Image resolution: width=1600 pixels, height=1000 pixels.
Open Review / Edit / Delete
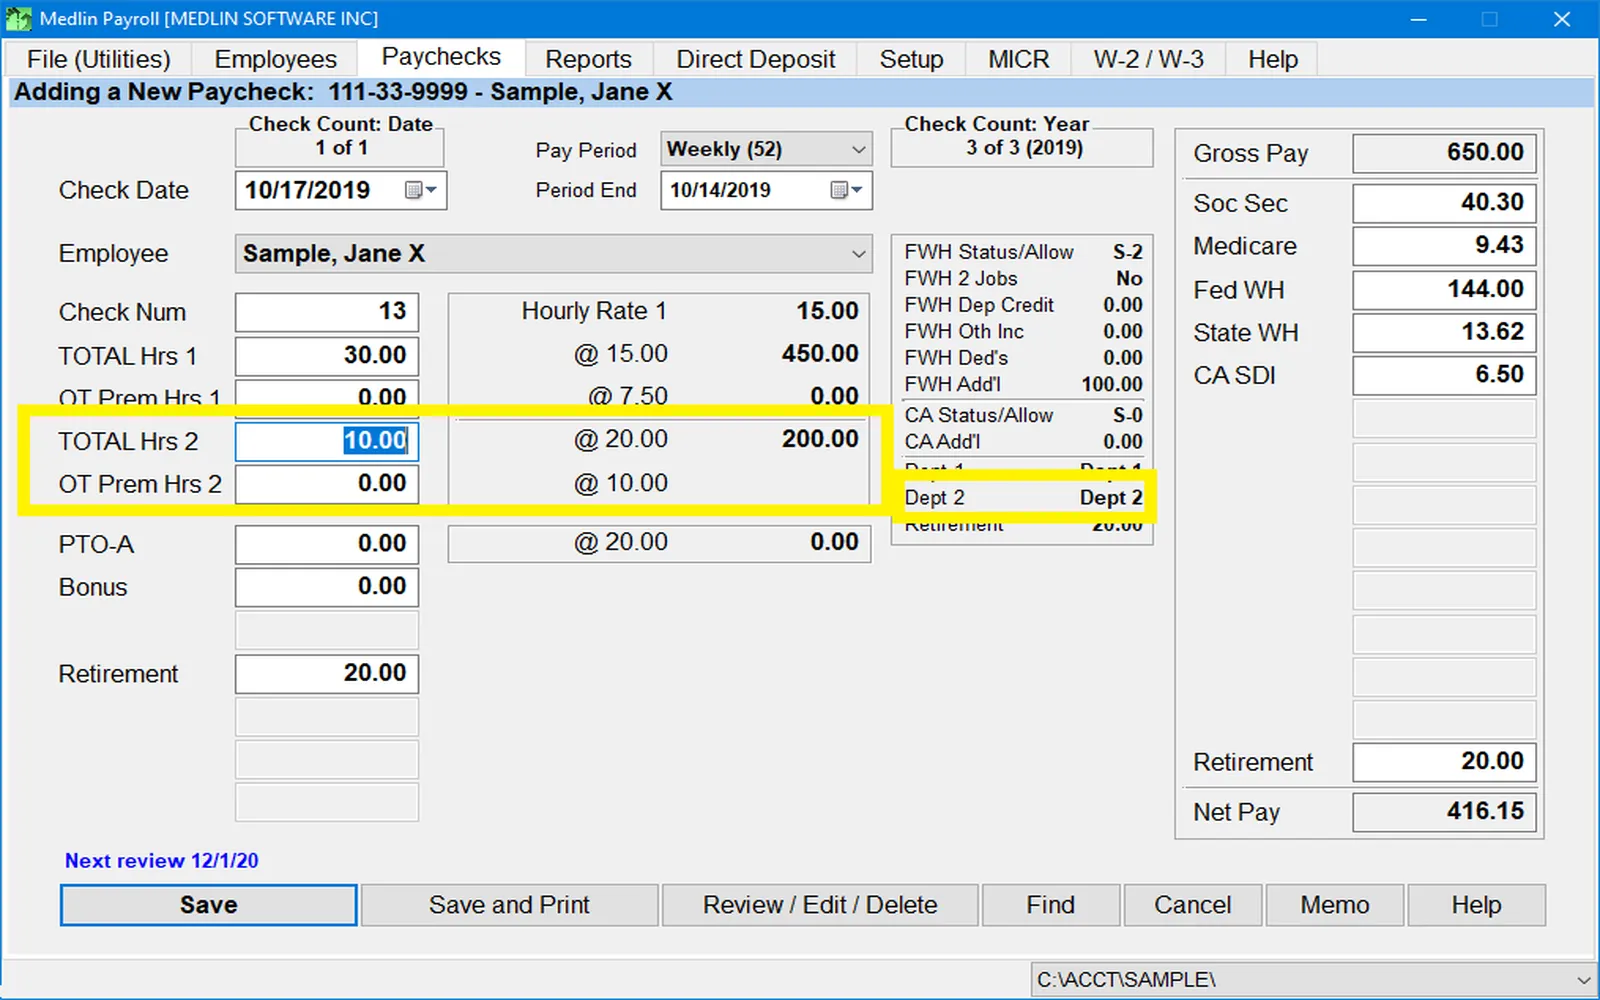(x=820, y=905)
